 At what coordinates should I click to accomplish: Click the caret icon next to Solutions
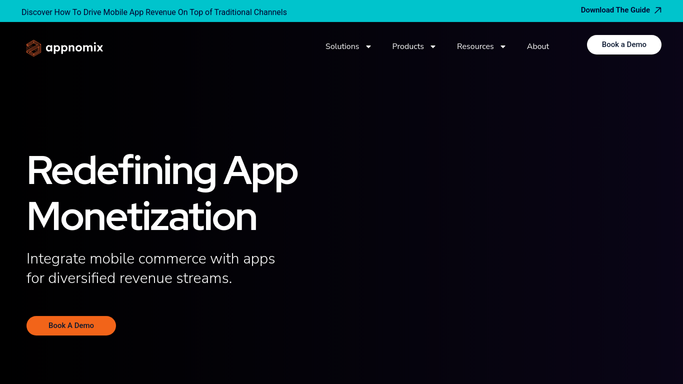pyautogui.click(x=369, y=47)
